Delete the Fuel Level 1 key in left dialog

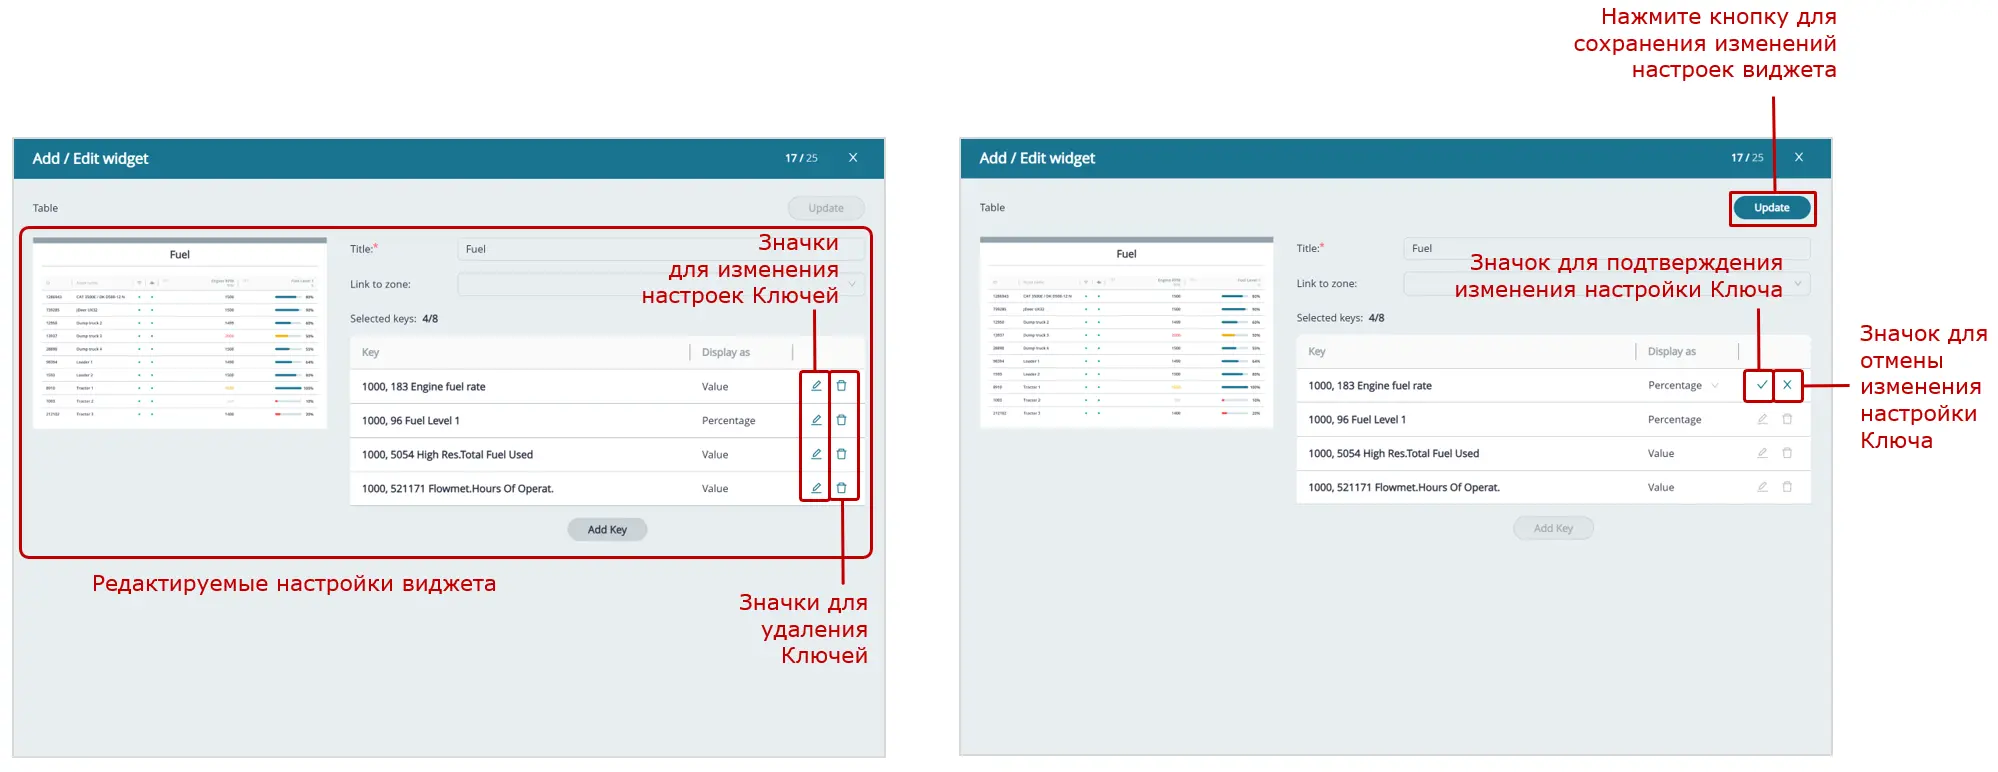click(x=842, y=420)
